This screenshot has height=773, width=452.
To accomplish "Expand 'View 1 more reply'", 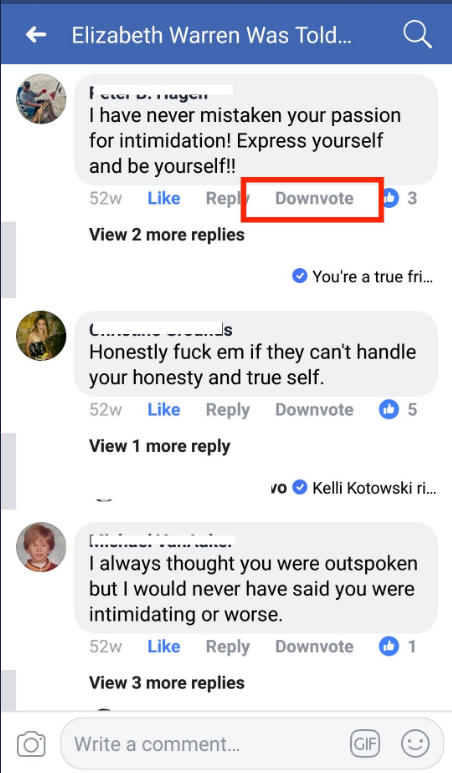I will click(x=160, y=446).
